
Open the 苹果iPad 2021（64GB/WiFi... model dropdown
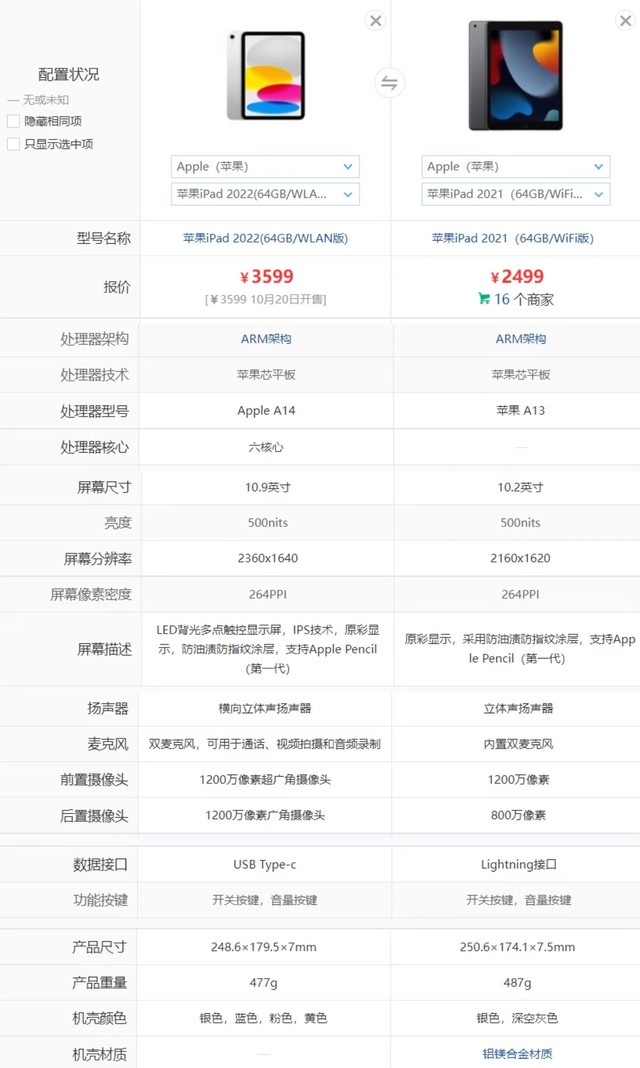(515, 193)
